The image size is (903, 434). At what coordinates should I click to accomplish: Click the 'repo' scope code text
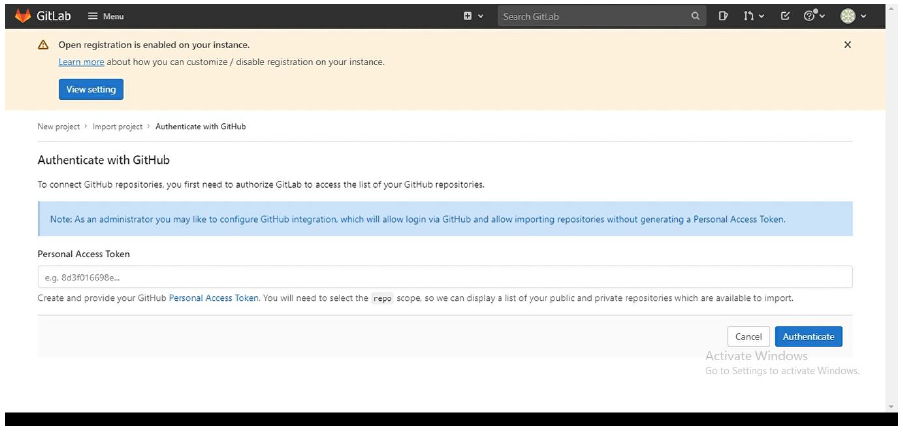(x=382, y=299)
